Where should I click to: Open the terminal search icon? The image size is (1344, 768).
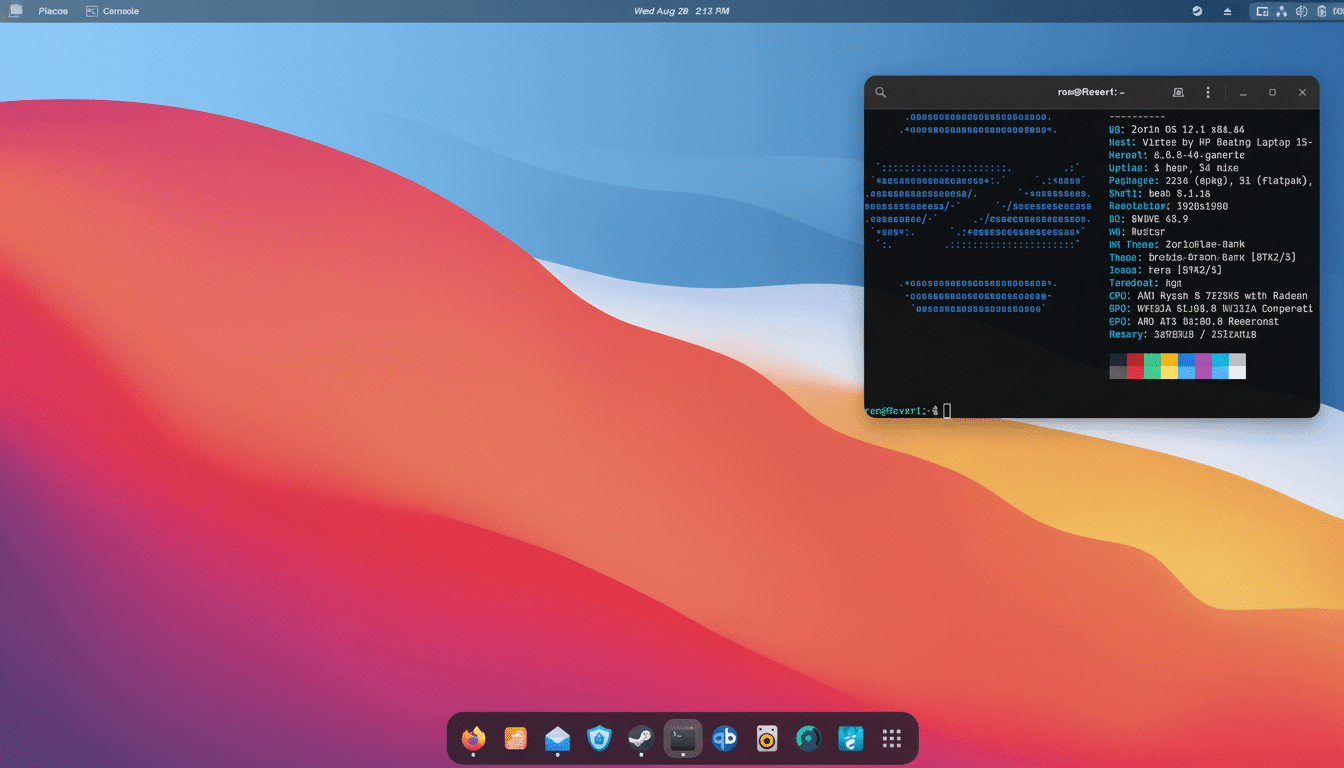coord(880,92)
